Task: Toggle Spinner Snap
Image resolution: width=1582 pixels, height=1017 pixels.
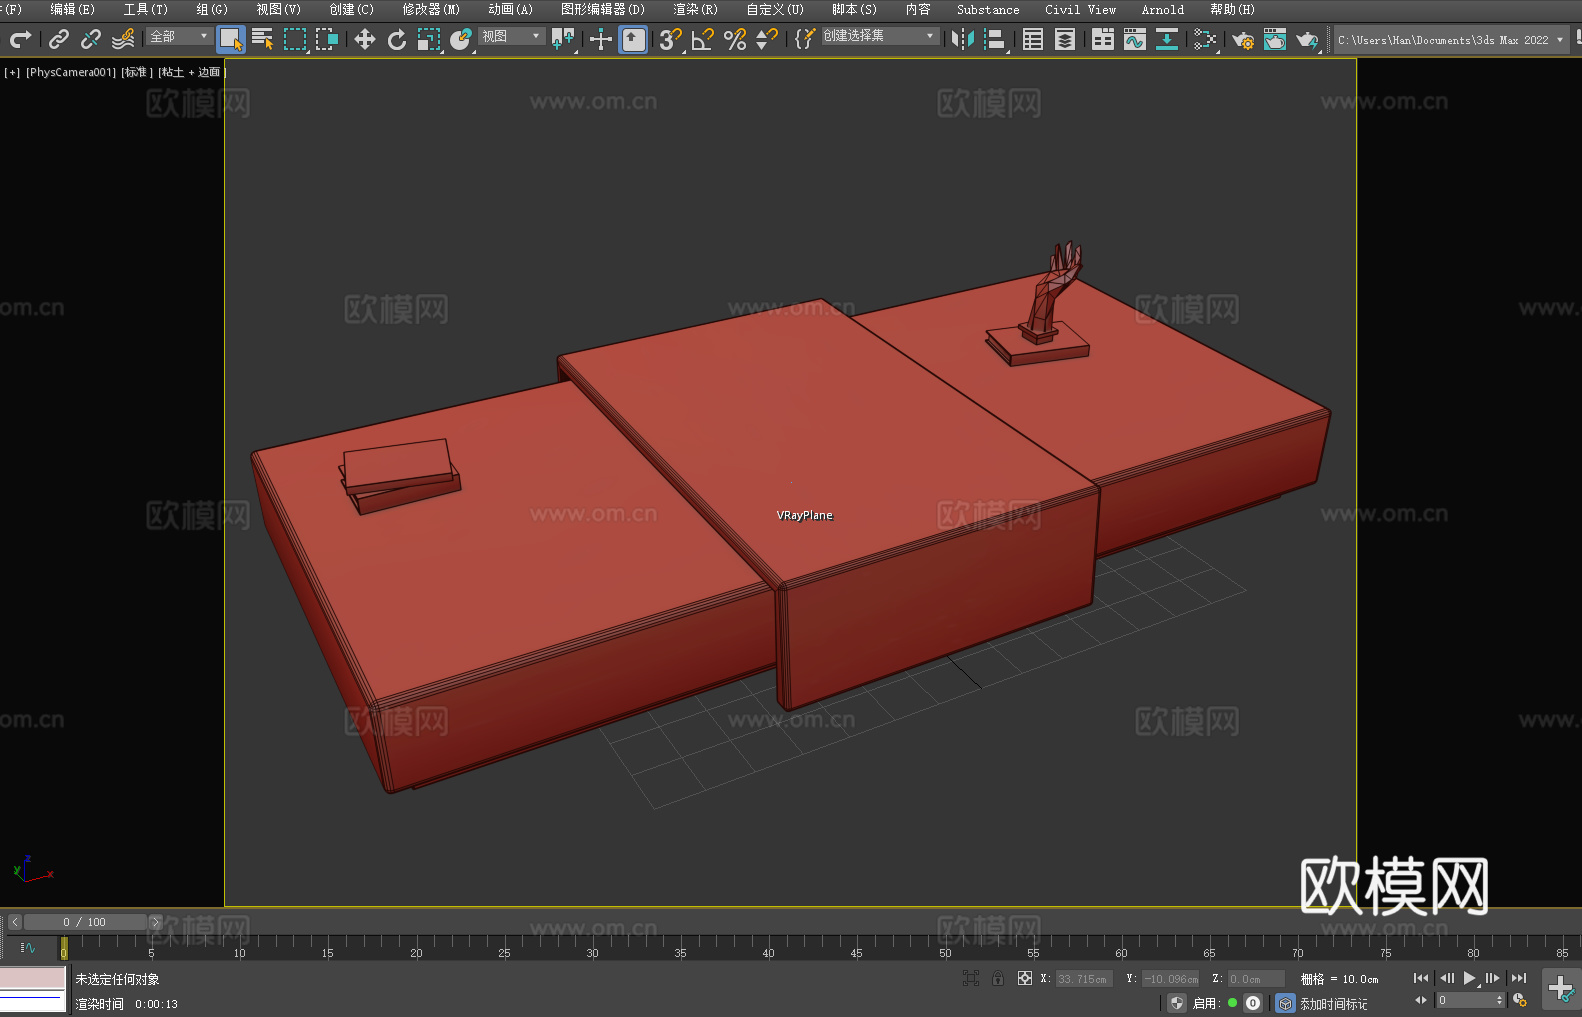Action: tap(767, 39)
